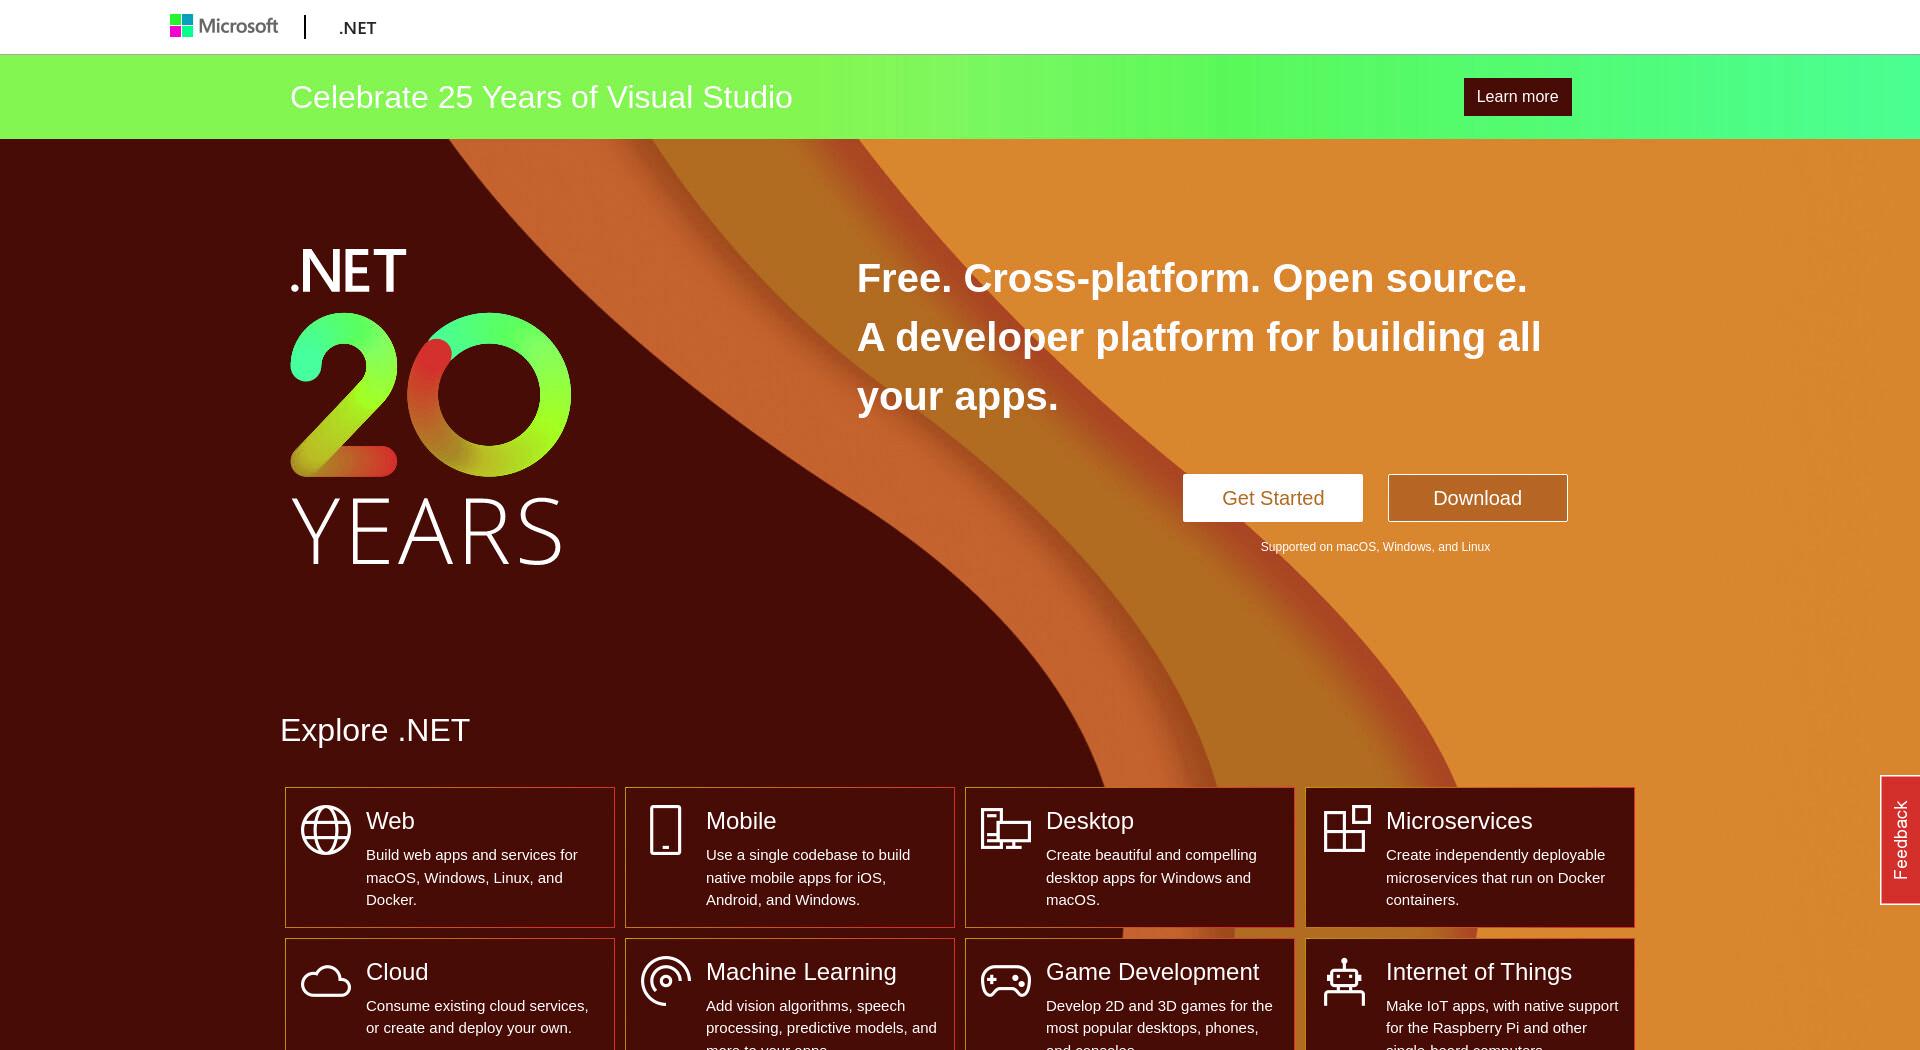The width and height of the screenshot is (1920, 1050).
Task: Click the Internet of Things robot icon
Action: pyautogui.click(x=1344, y=982)
